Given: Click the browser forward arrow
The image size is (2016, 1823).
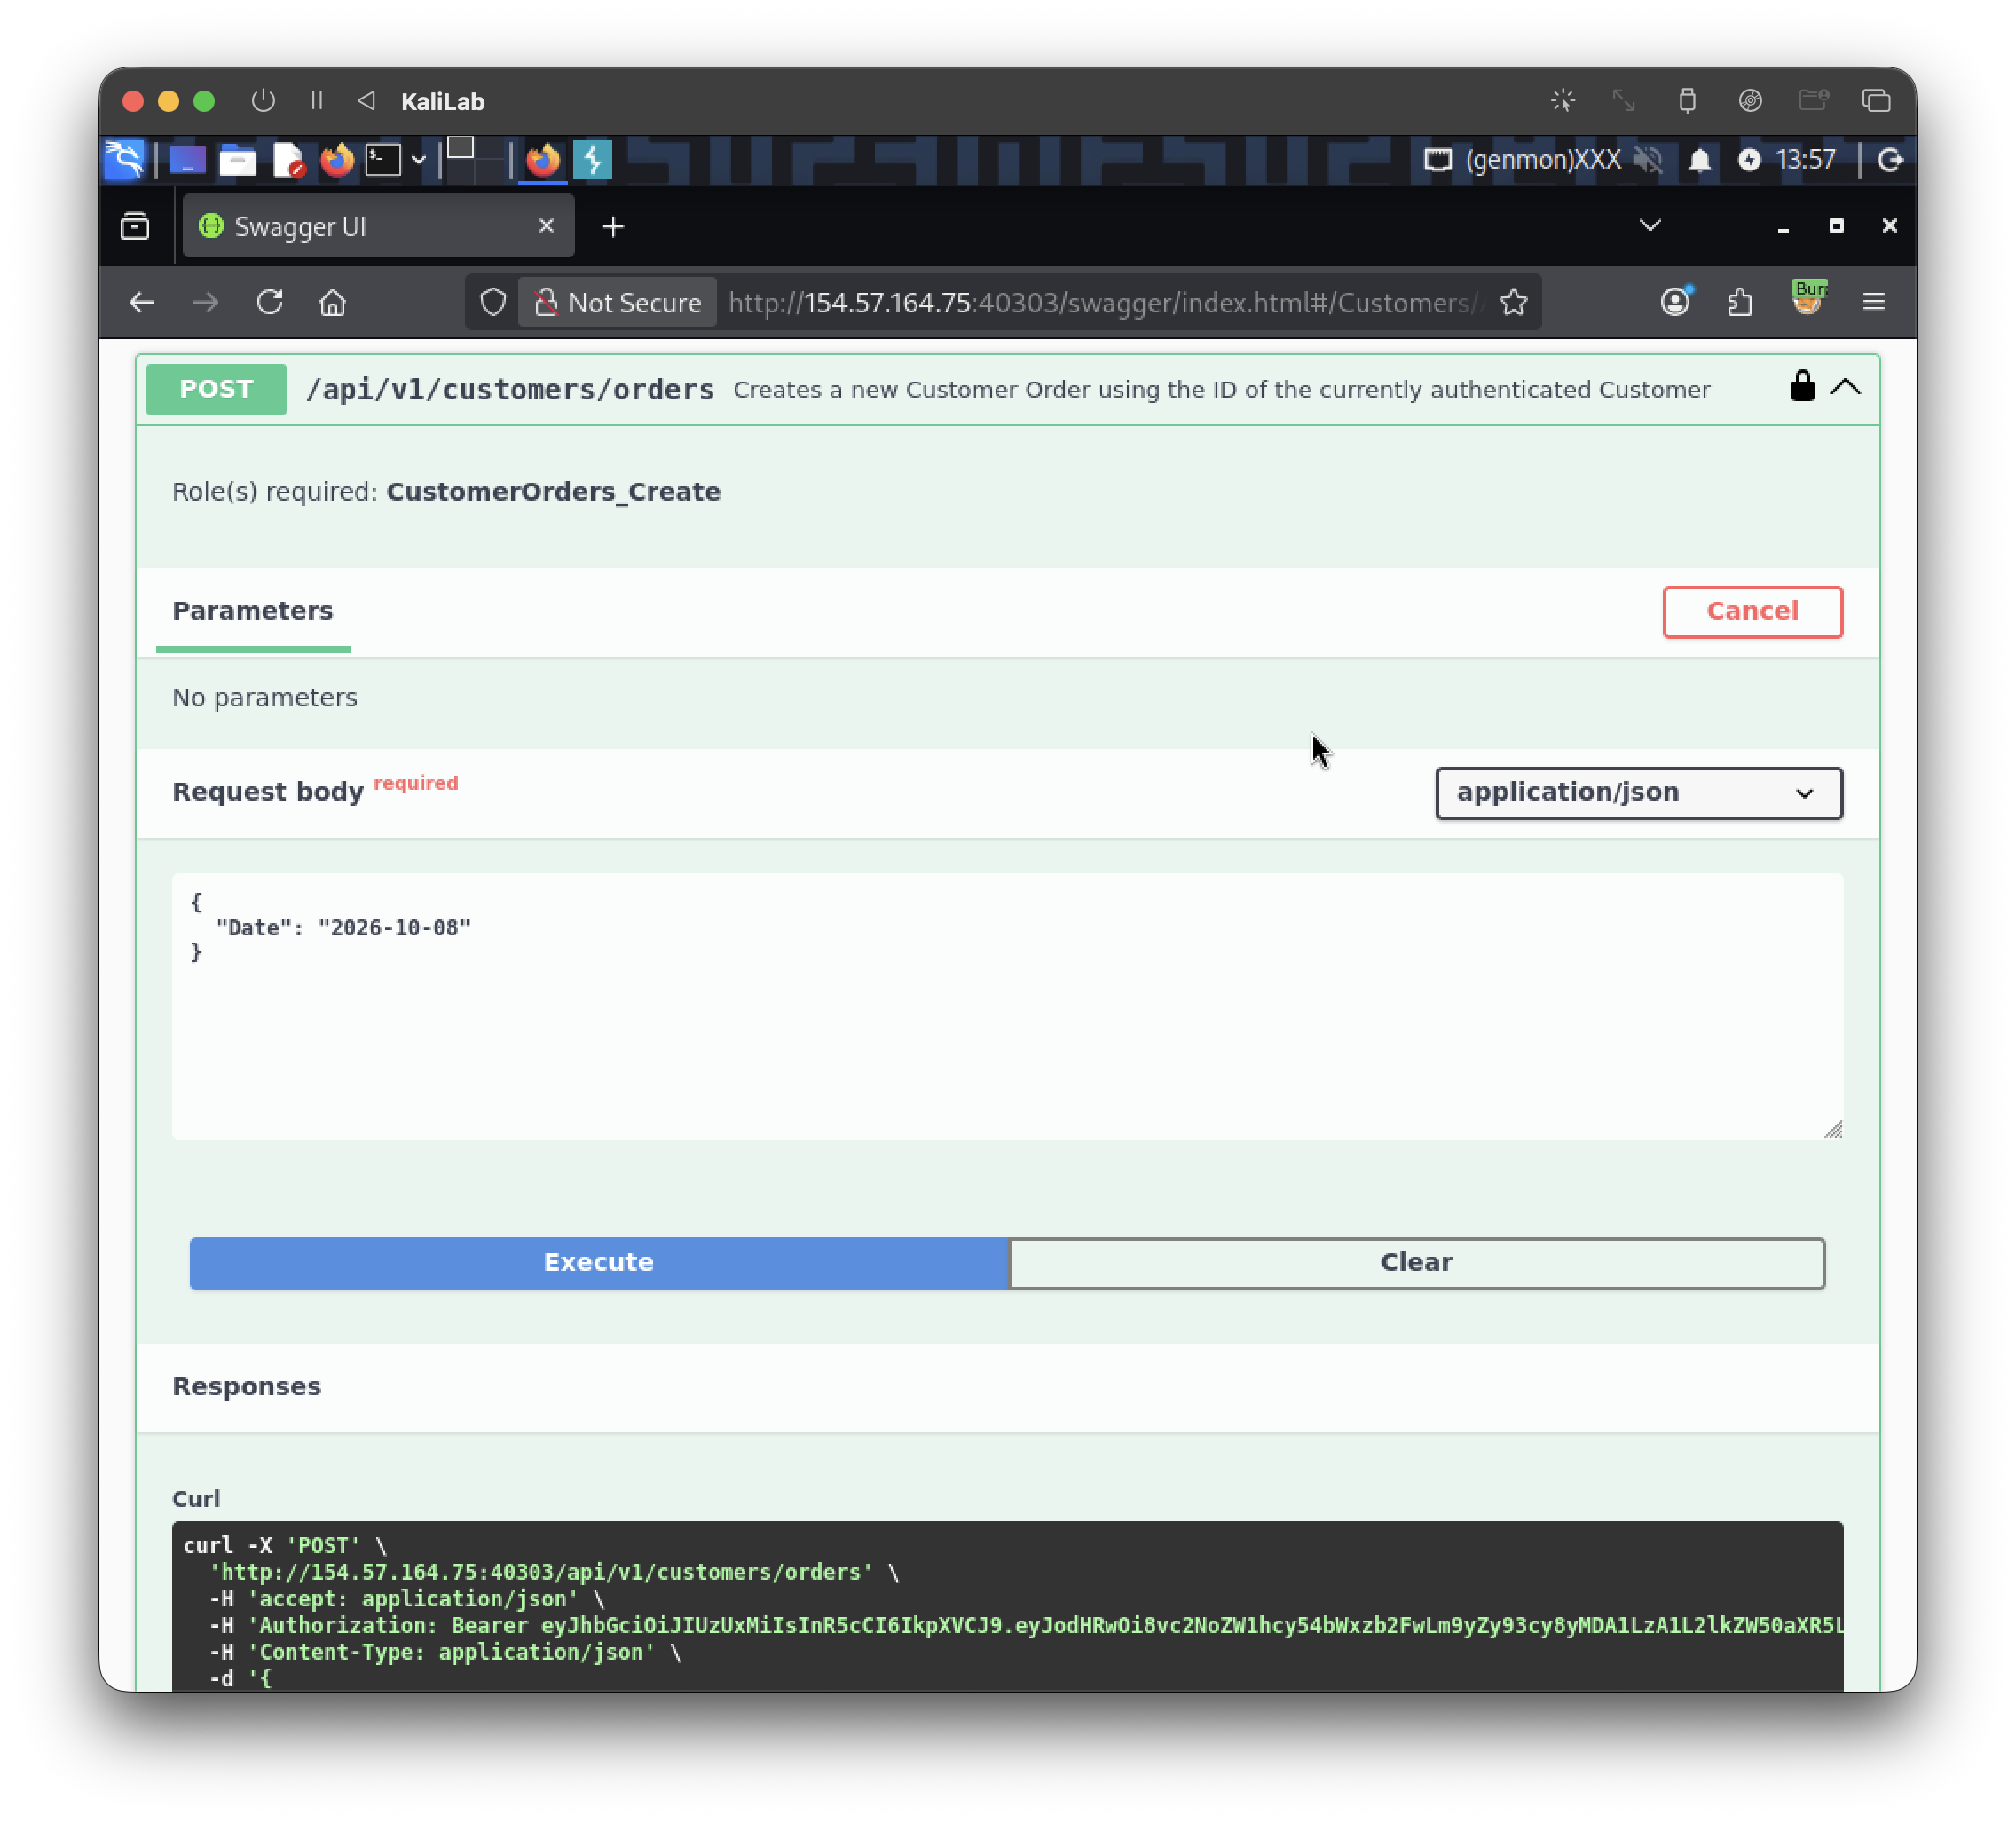Looking at the screenshot, I should [206, 302].
